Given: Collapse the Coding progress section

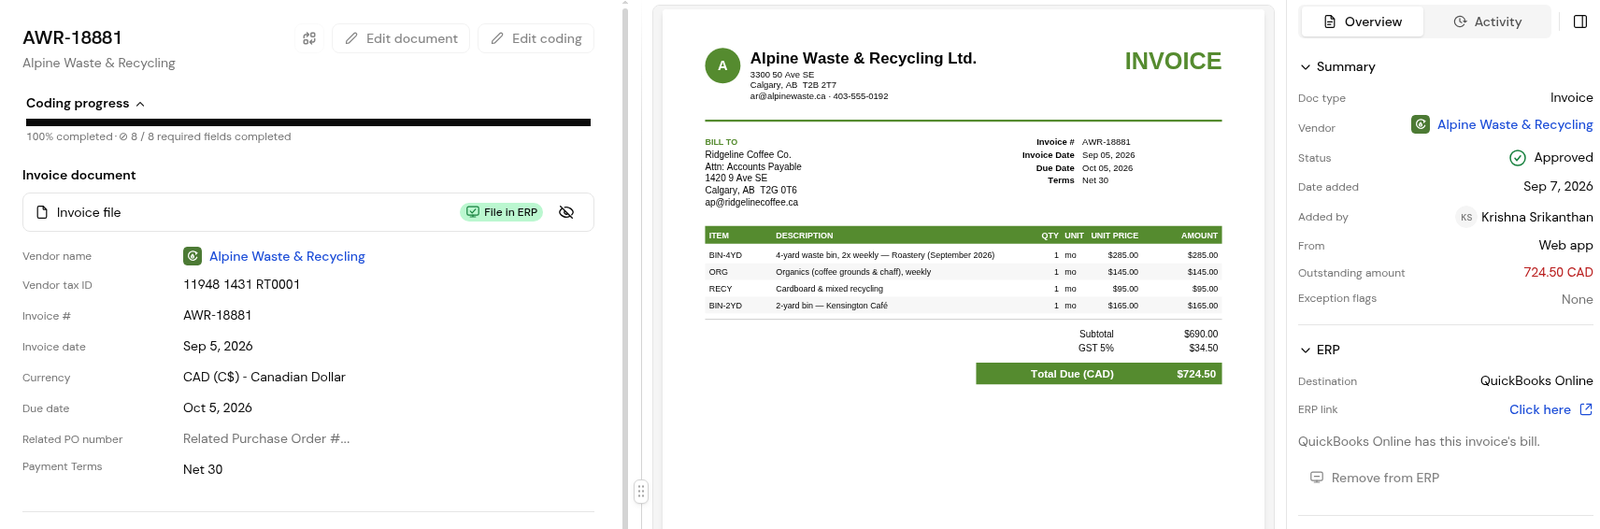Looking at the screenshot, I should tap(86, 103).
